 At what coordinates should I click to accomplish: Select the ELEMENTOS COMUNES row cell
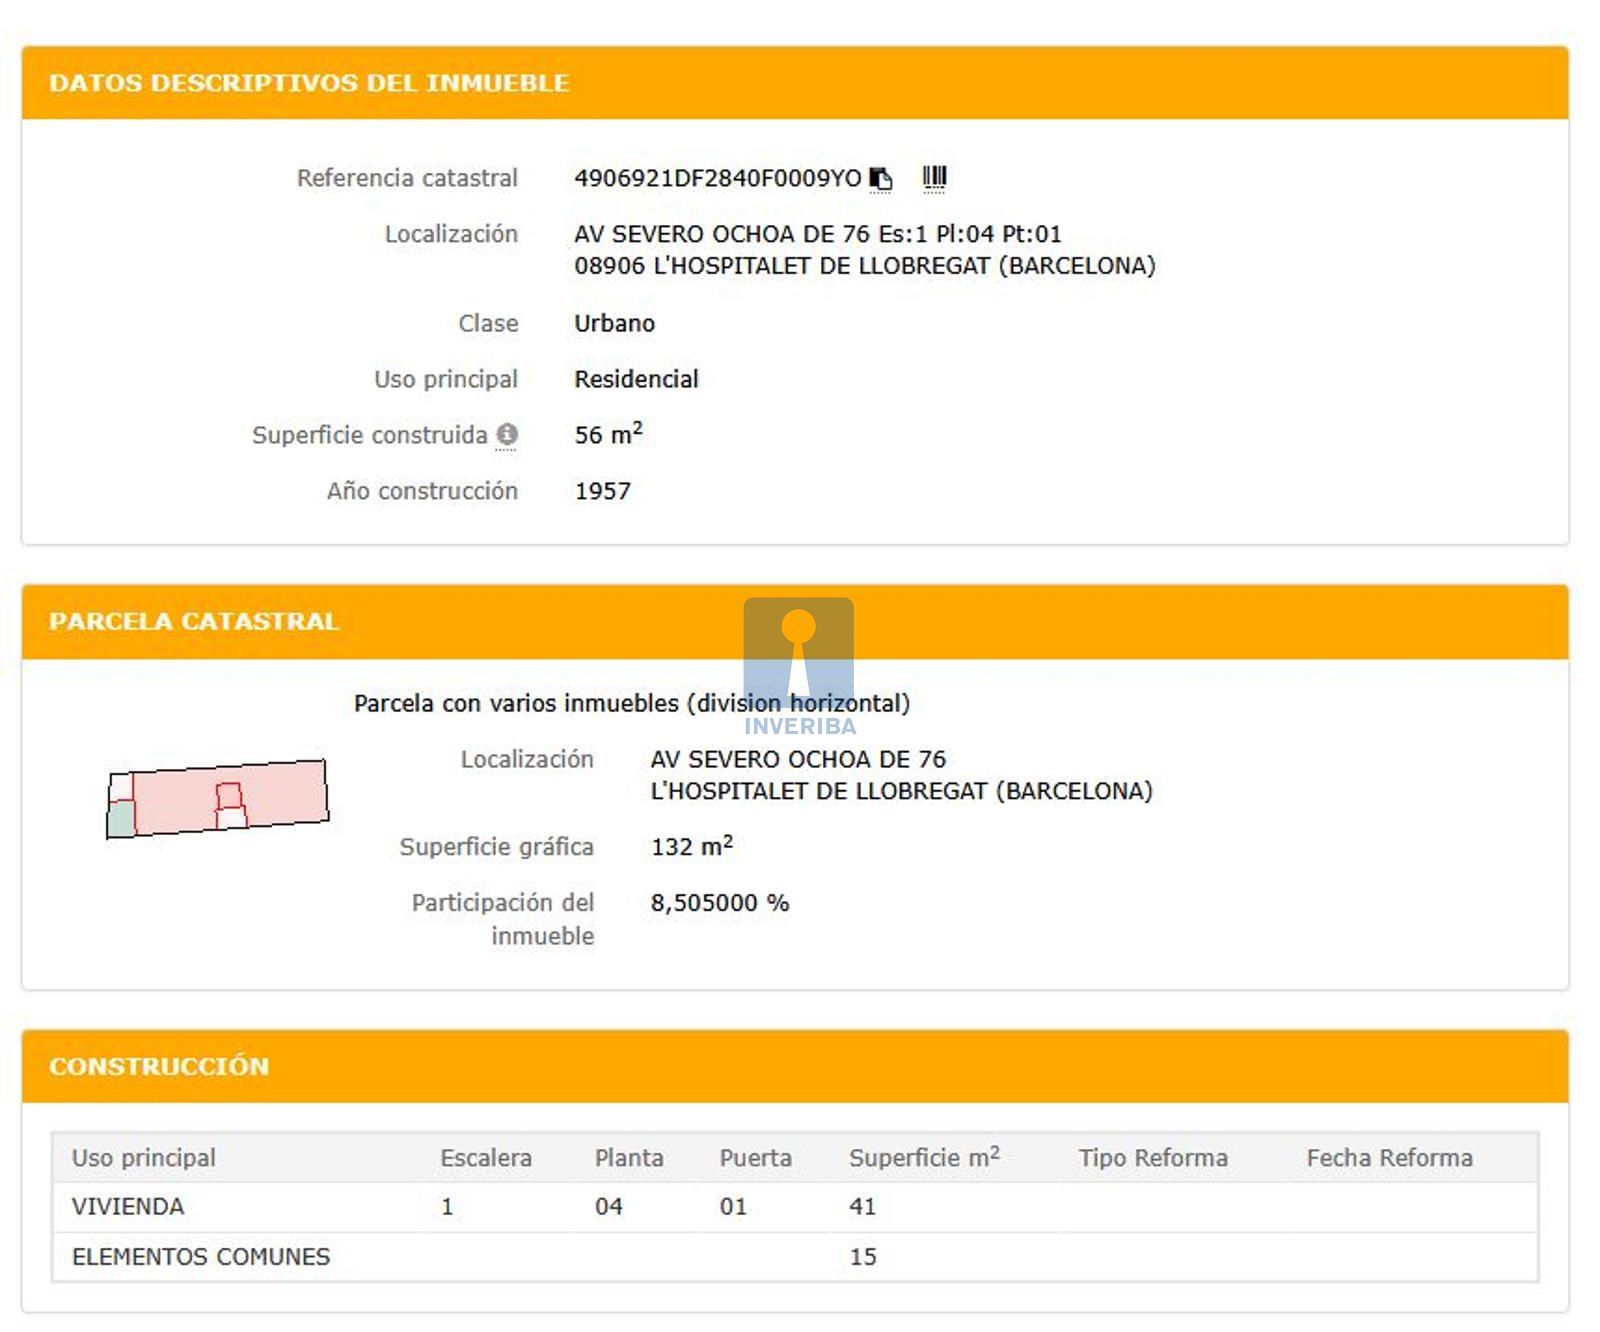pyautogui.click(x=201, y=1257)
